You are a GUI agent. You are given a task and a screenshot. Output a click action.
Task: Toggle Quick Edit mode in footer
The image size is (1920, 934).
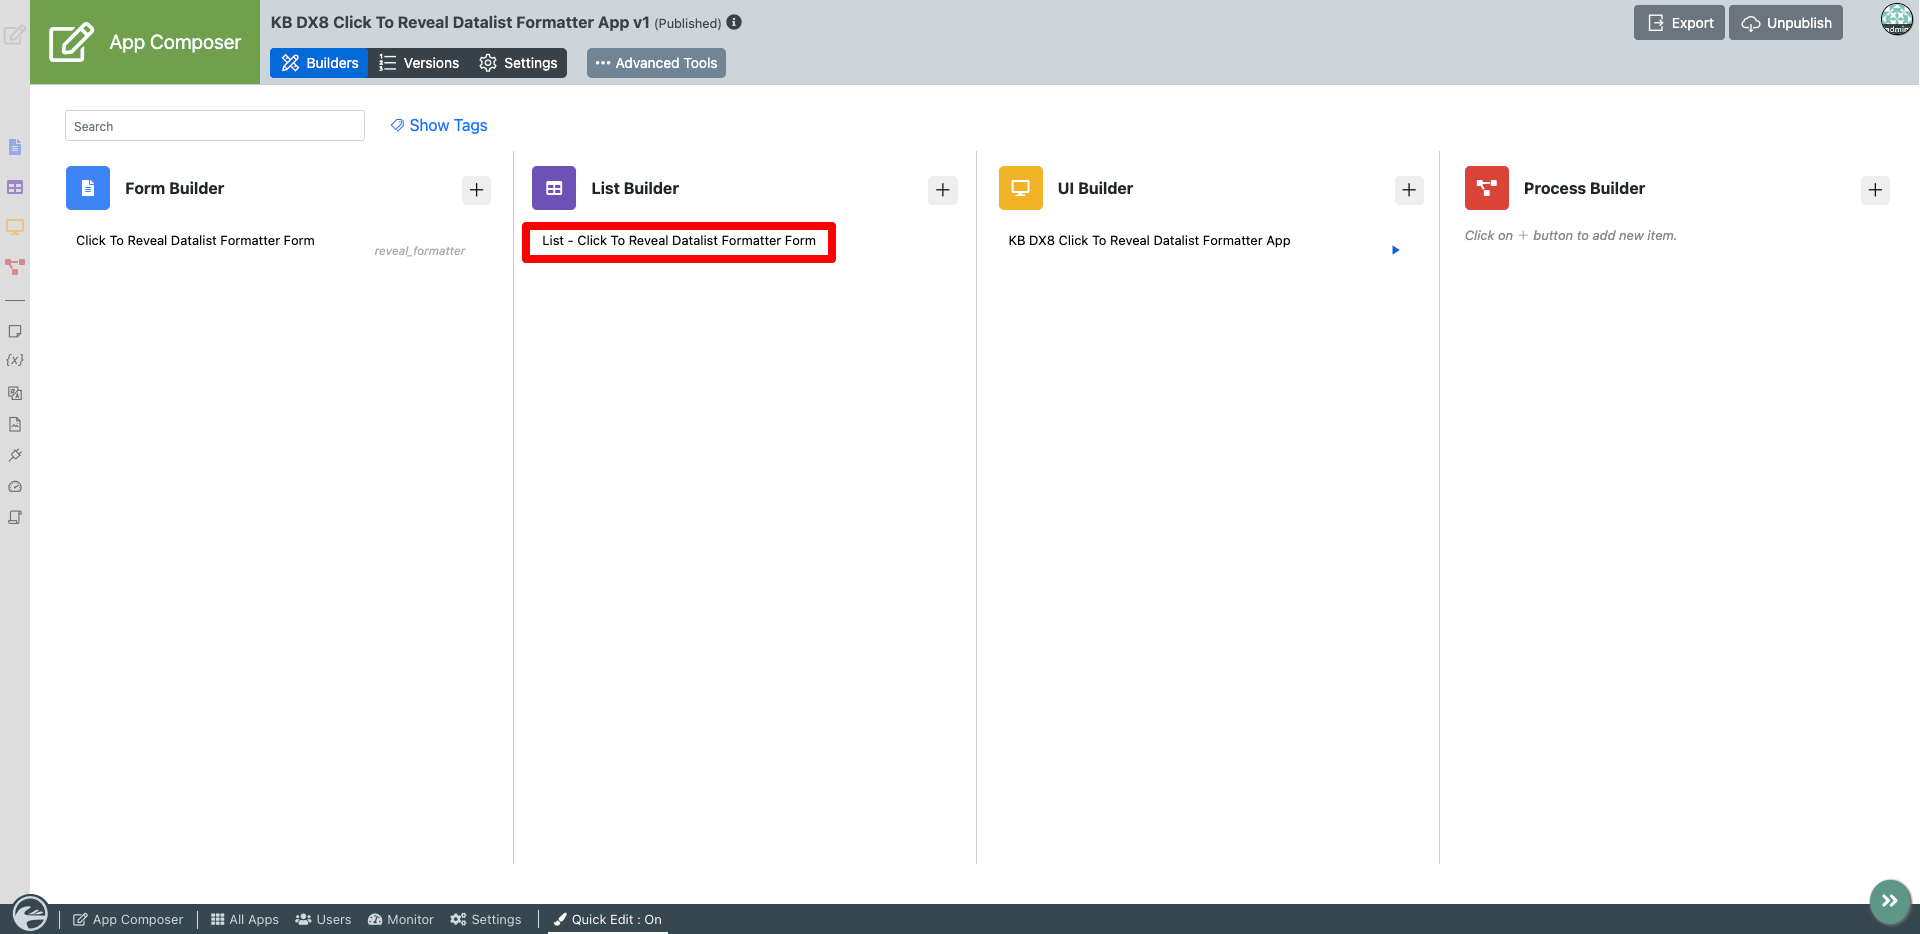click(608, 919)
